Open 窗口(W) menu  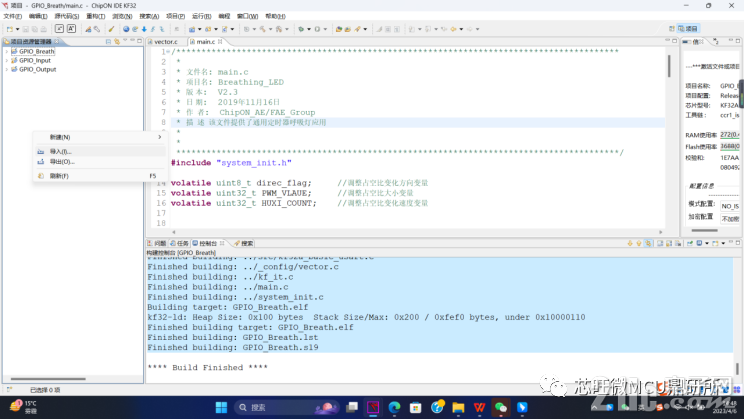(247, 16)
